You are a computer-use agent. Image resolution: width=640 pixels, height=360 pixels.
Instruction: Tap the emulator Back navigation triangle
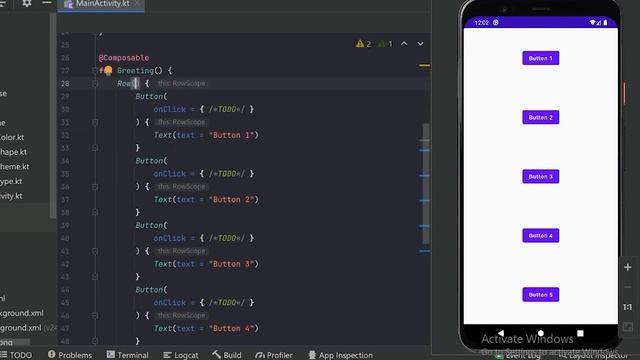coord(501,333)
